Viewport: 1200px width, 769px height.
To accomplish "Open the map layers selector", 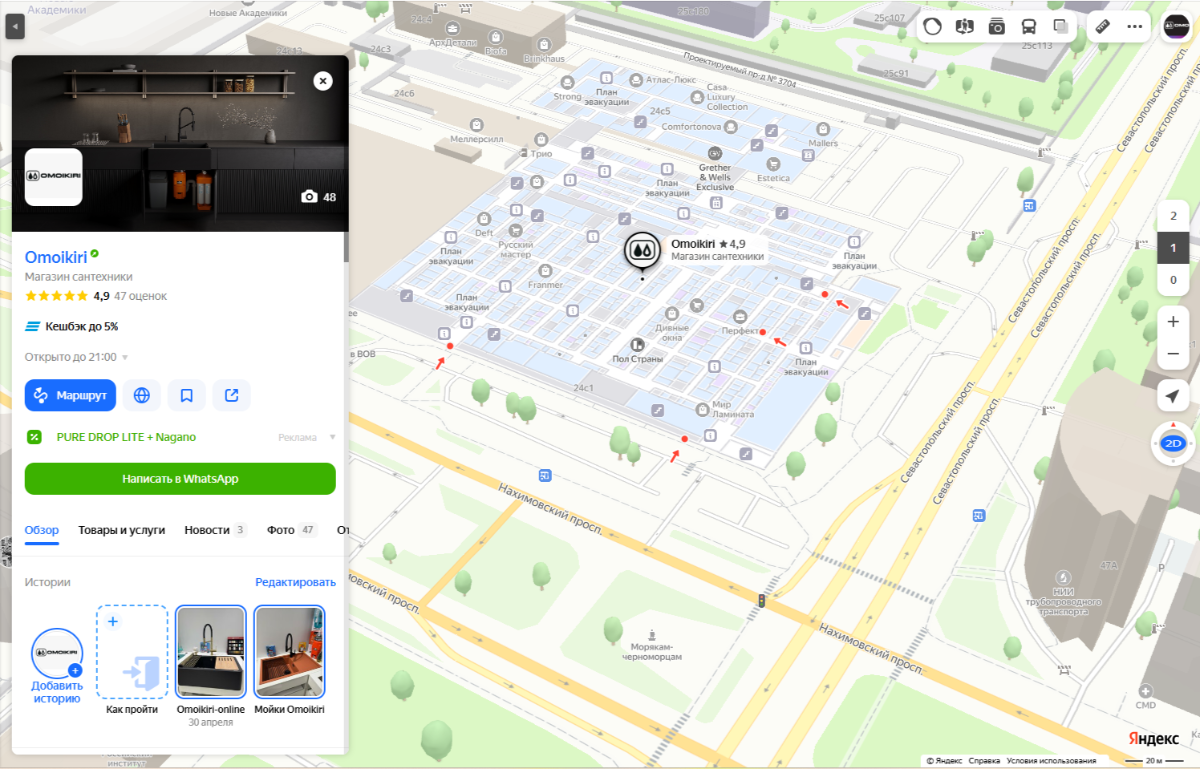I will pos(1061,27).
